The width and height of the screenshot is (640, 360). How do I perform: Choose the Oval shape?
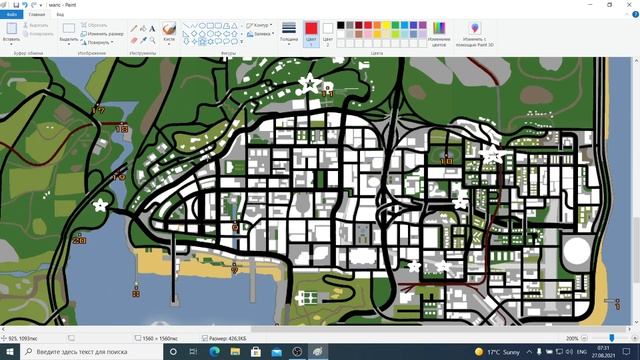(202, 26)
